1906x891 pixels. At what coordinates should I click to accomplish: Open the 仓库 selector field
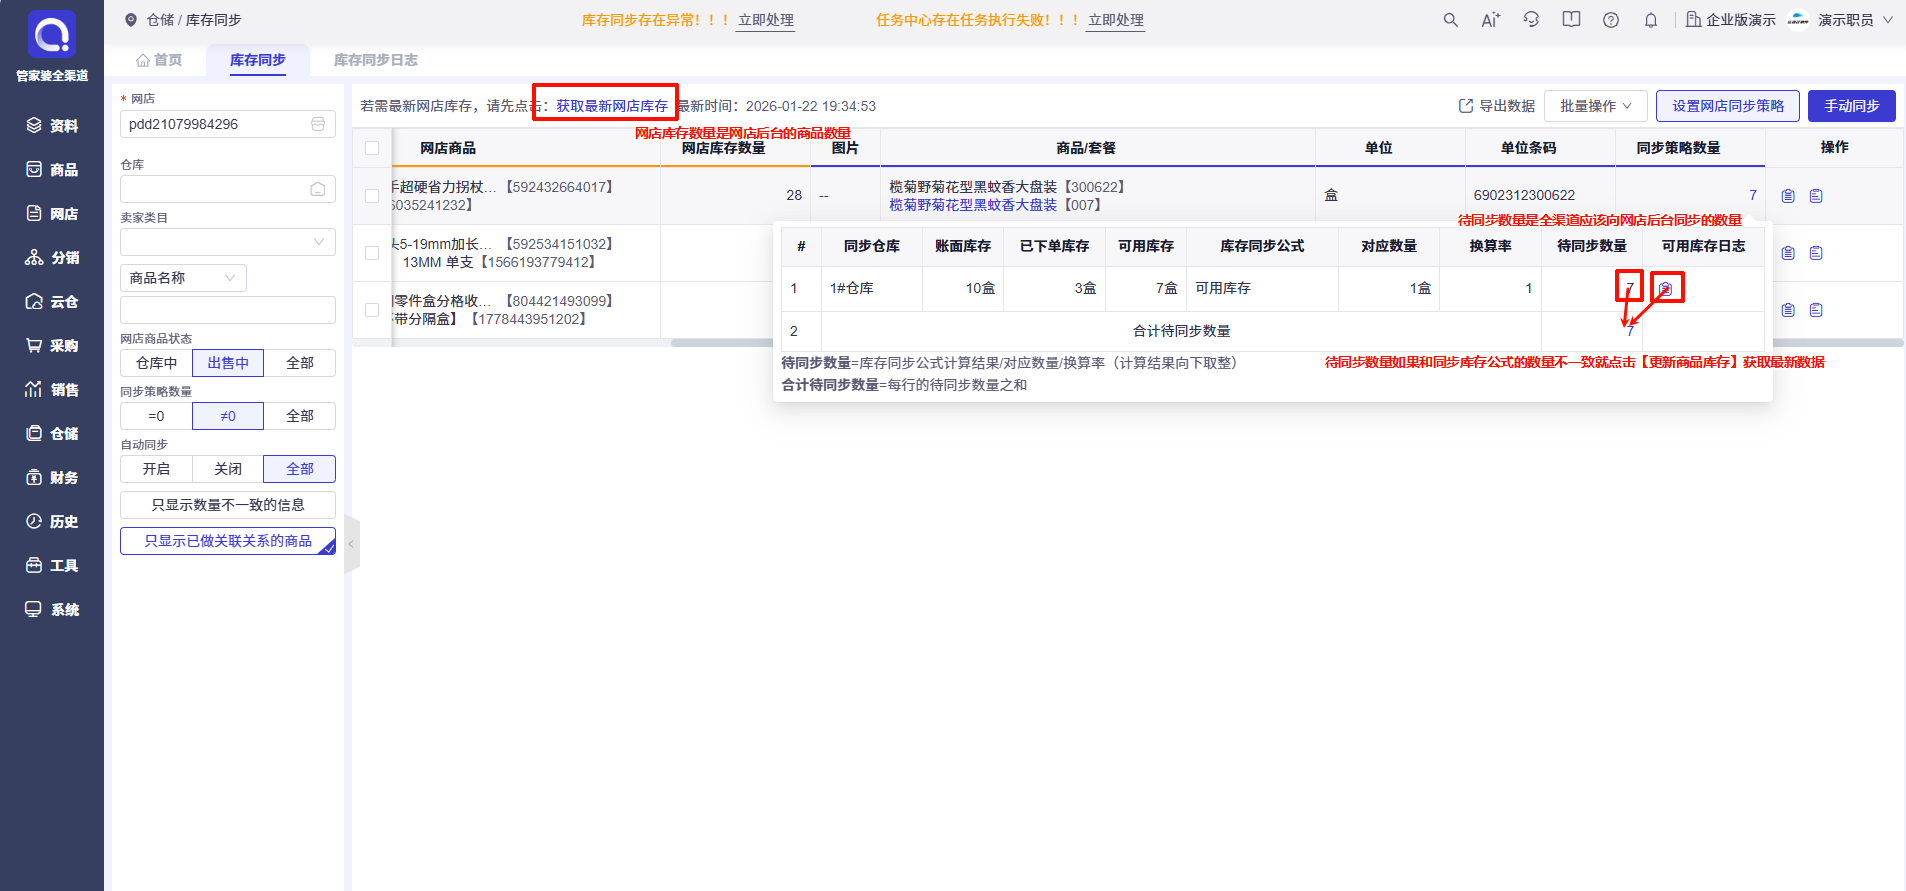click(x=228, y=189)
